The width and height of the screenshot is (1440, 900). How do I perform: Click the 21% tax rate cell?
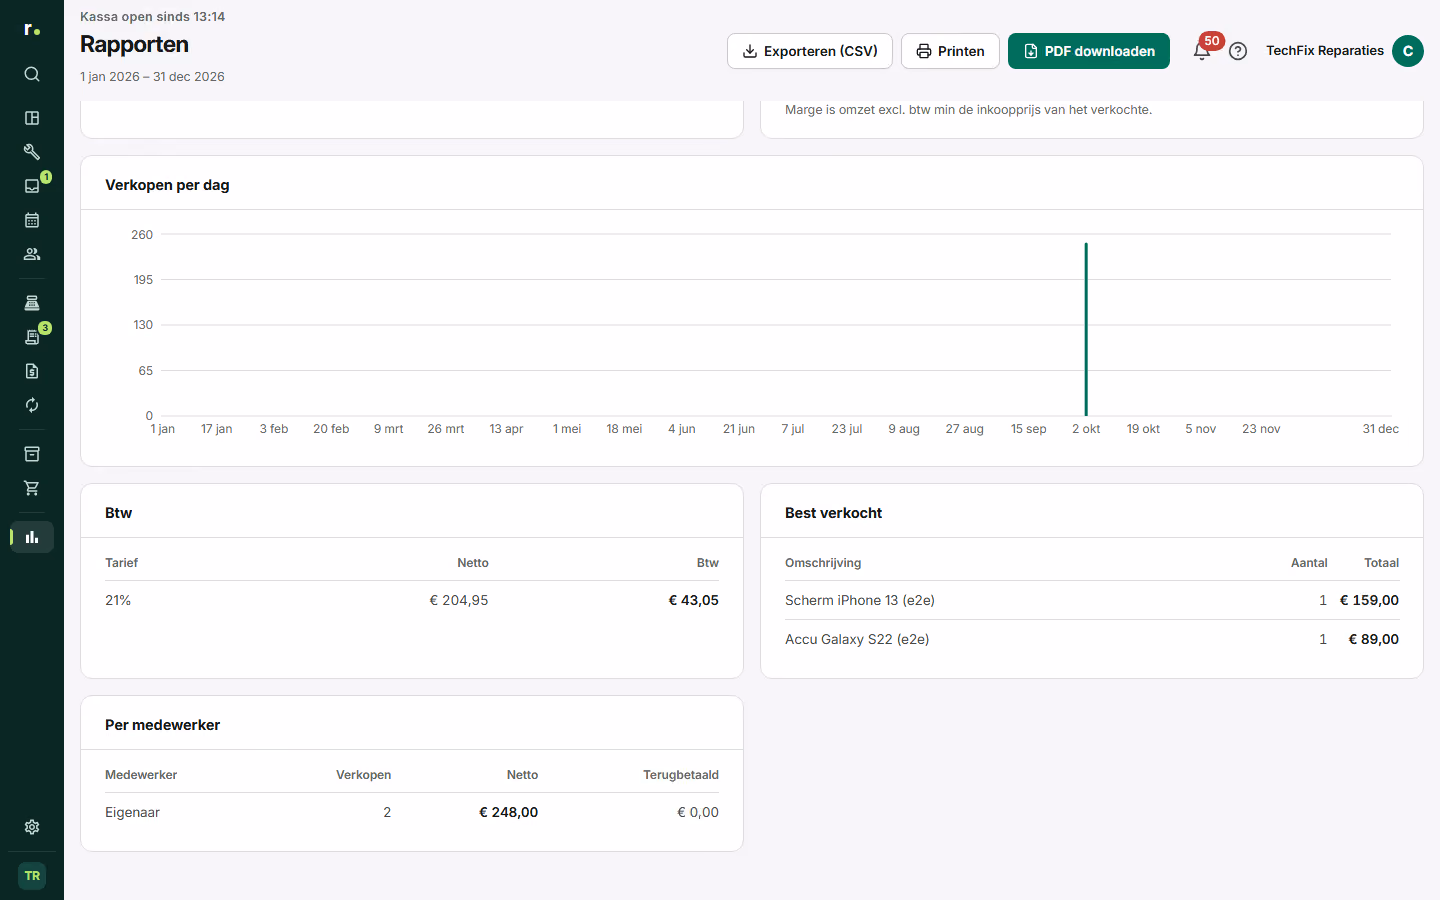tap(118, 600)
